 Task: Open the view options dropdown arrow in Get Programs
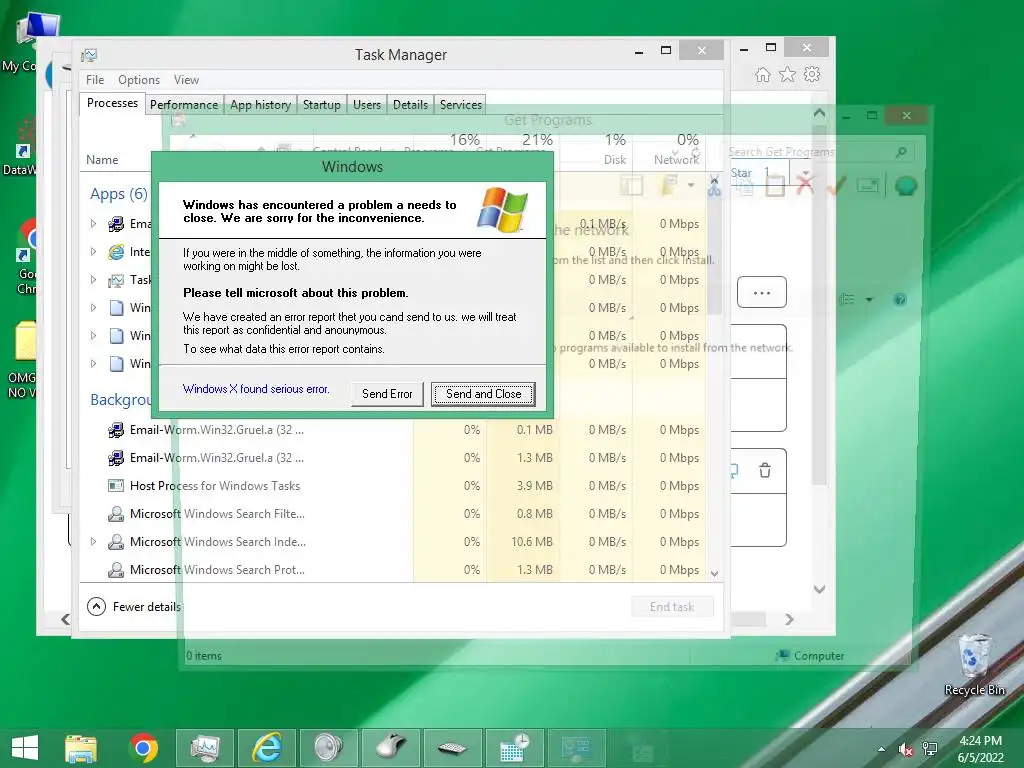click(869, 300)
